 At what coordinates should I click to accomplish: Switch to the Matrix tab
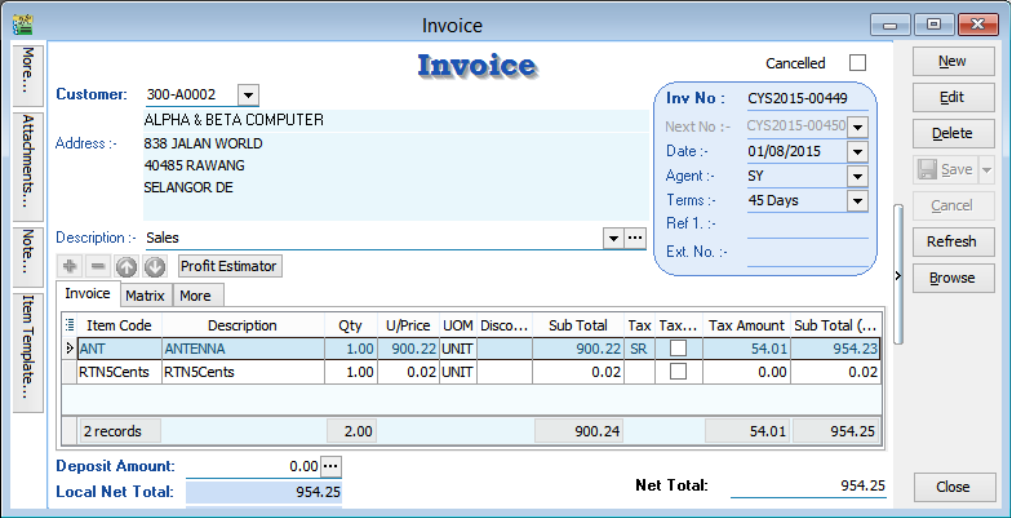[145, 296]
